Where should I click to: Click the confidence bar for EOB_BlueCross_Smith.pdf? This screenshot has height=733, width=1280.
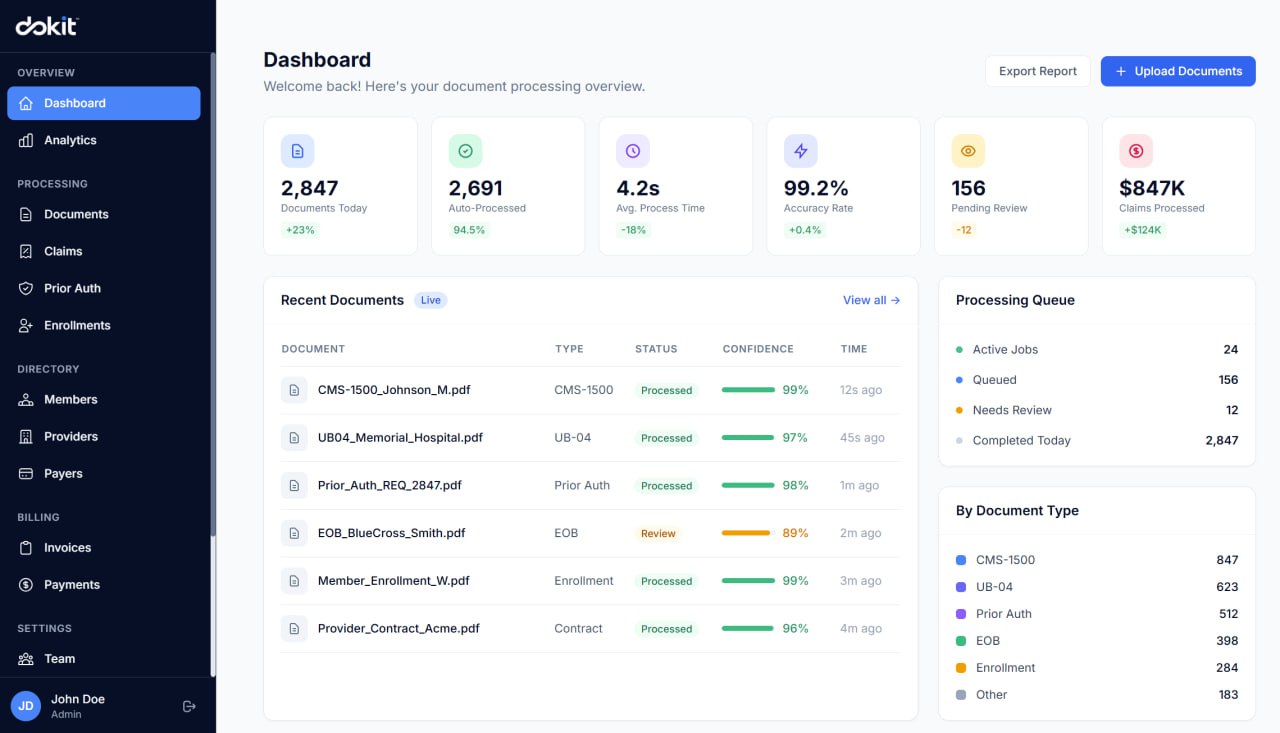pos(745,533)
